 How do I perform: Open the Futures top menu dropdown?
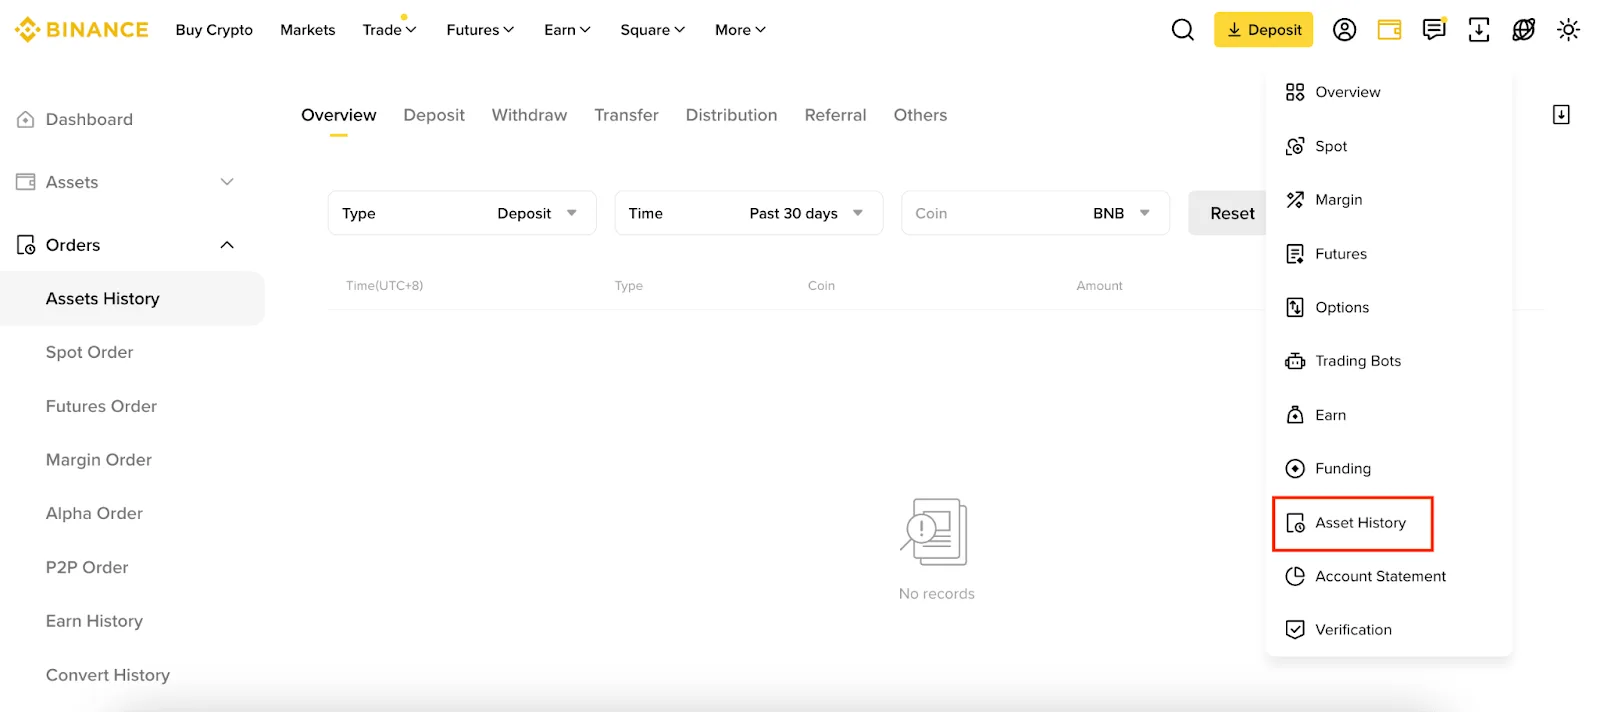(x=480, y=30)
